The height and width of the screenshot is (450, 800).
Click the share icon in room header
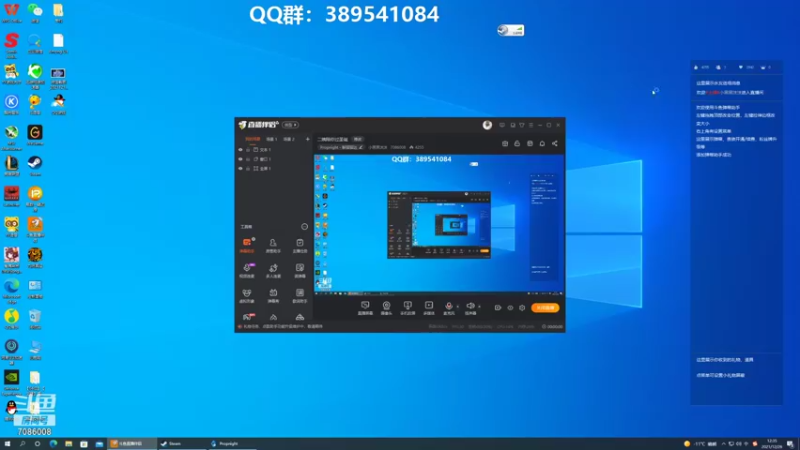tap(555, 143)
